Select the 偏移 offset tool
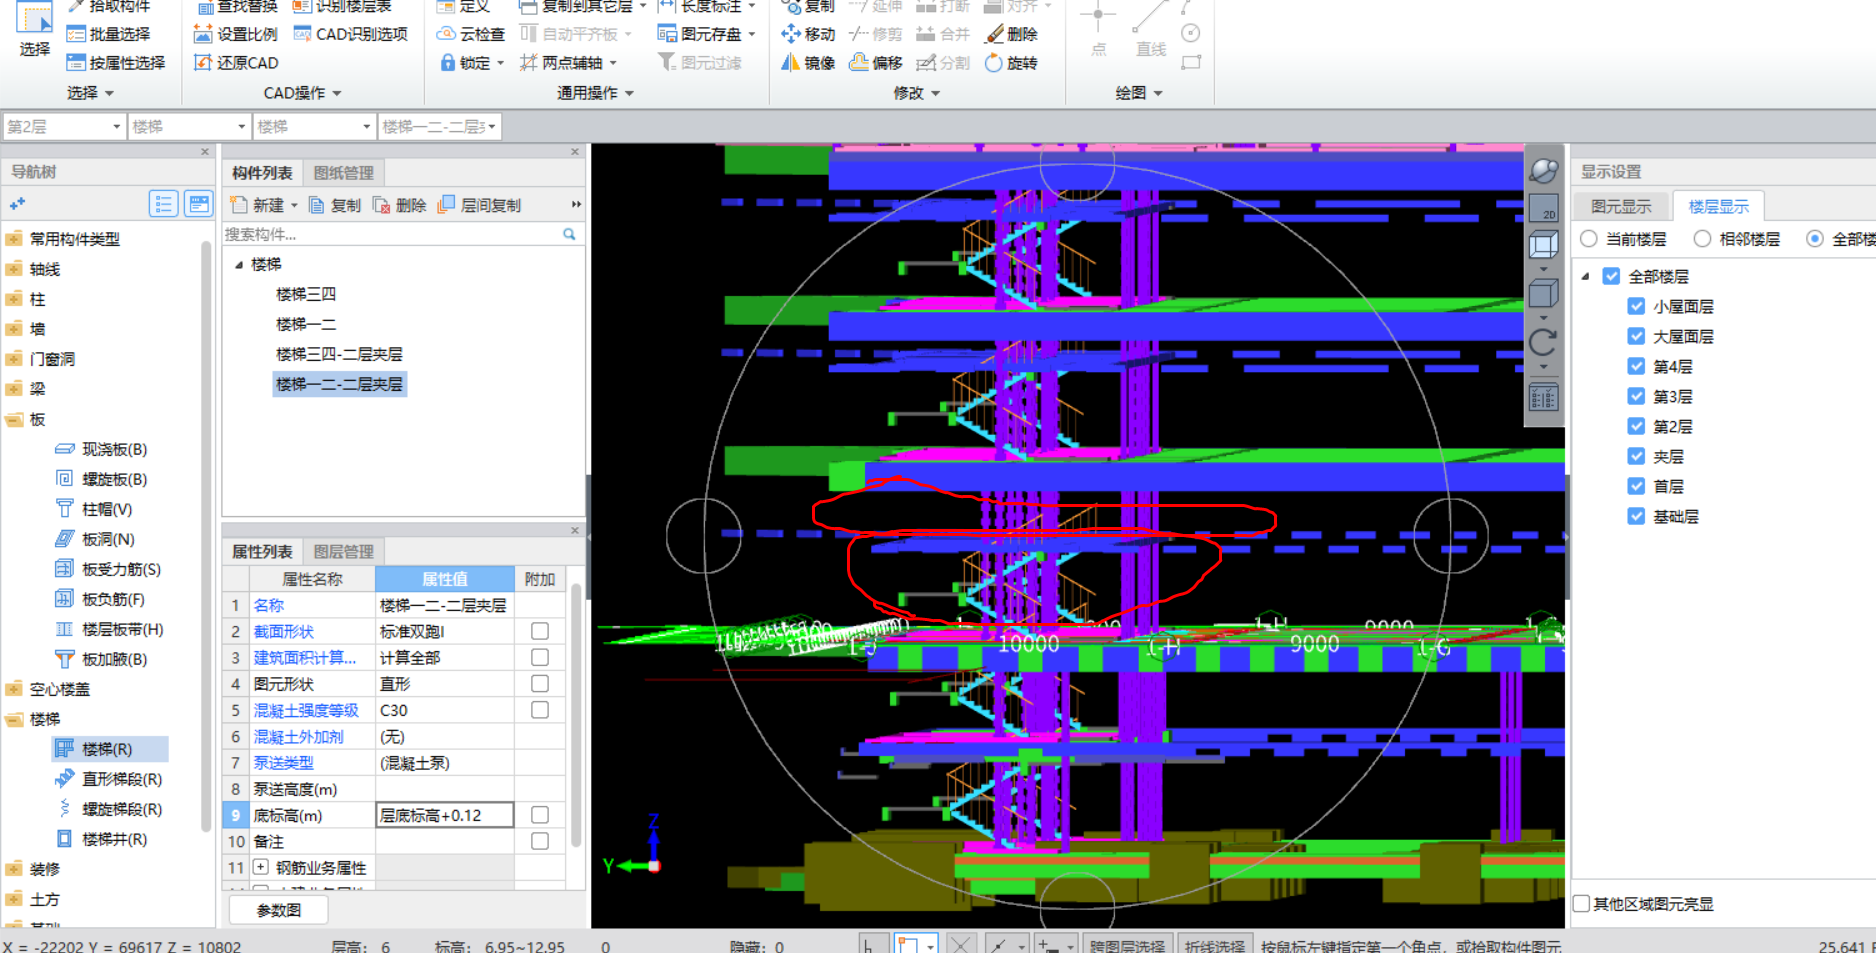The image size is (1876, 953). click(876, 63)
